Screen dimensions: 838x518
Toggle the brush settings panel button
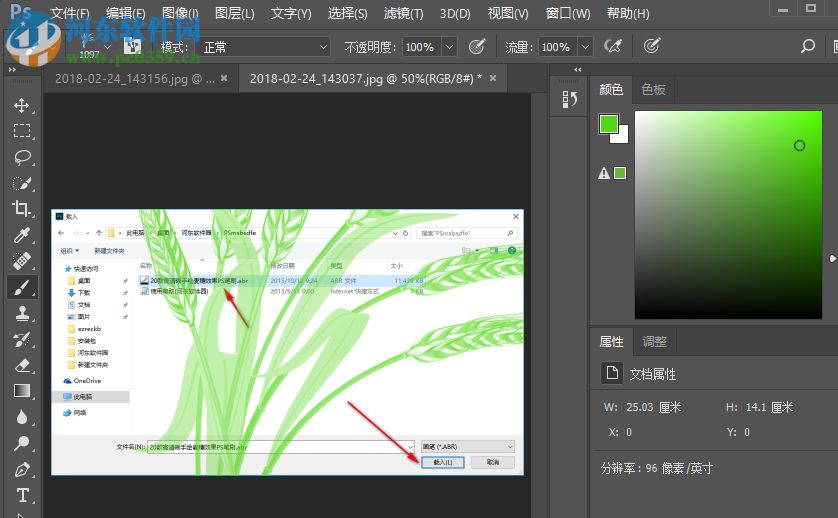pyautogui.click(x=131, y=47)
